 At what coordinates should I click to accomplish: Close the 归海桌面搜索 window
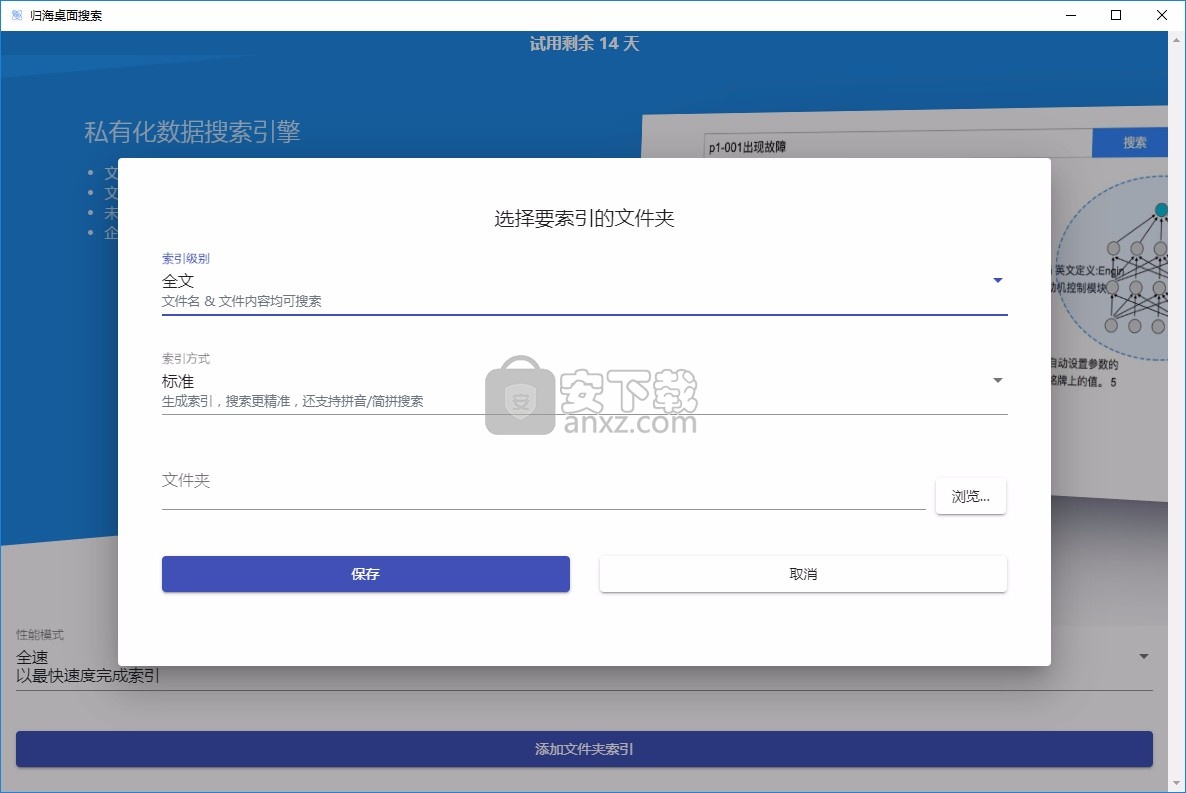(1162, 15)
